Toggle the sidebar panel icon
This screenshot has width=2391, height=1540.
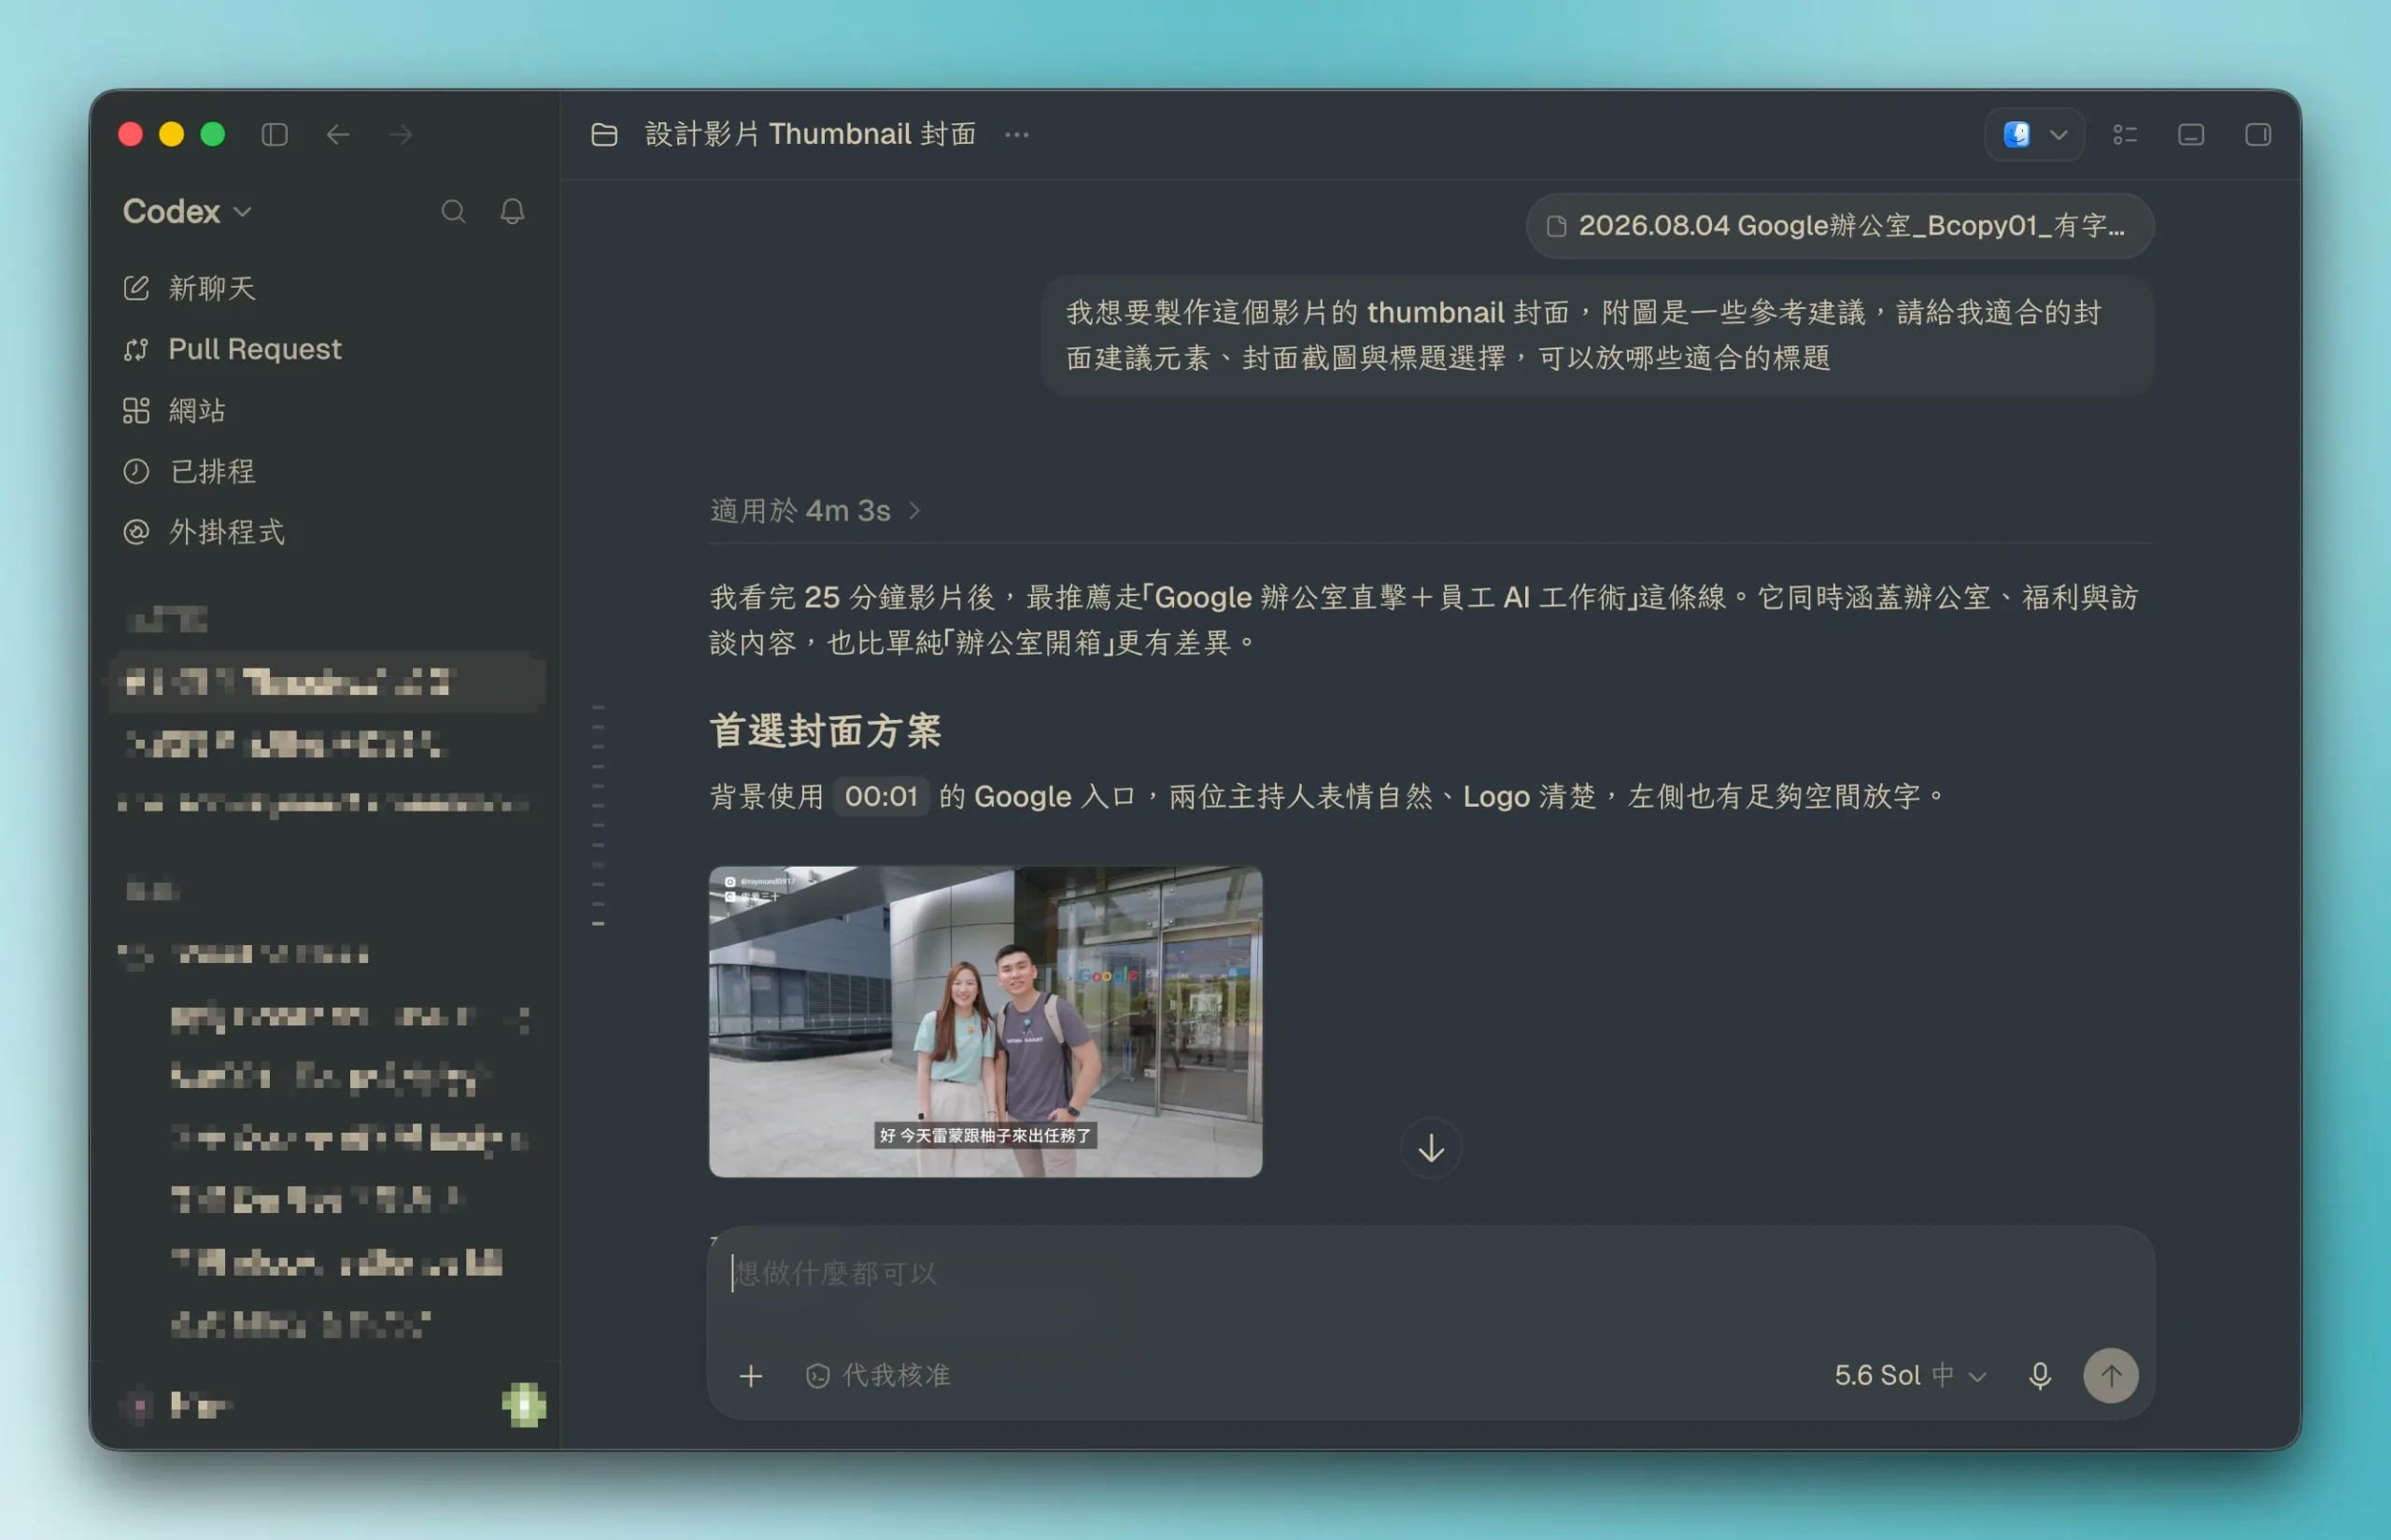pos(275,134)
